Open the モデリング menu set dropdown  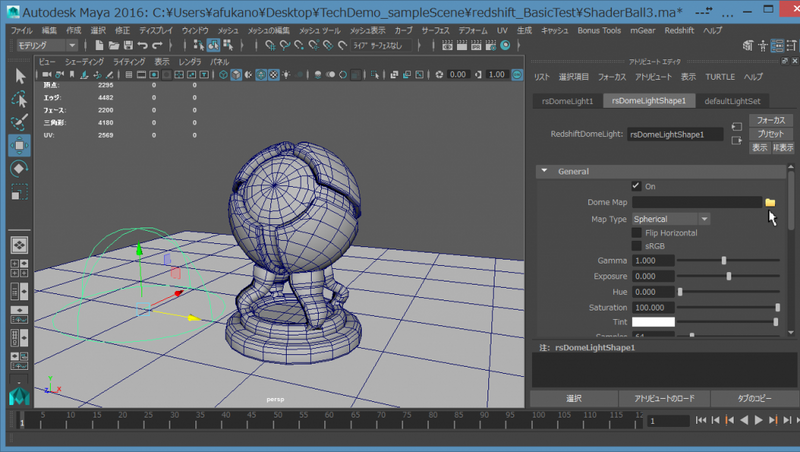point(46,45)
